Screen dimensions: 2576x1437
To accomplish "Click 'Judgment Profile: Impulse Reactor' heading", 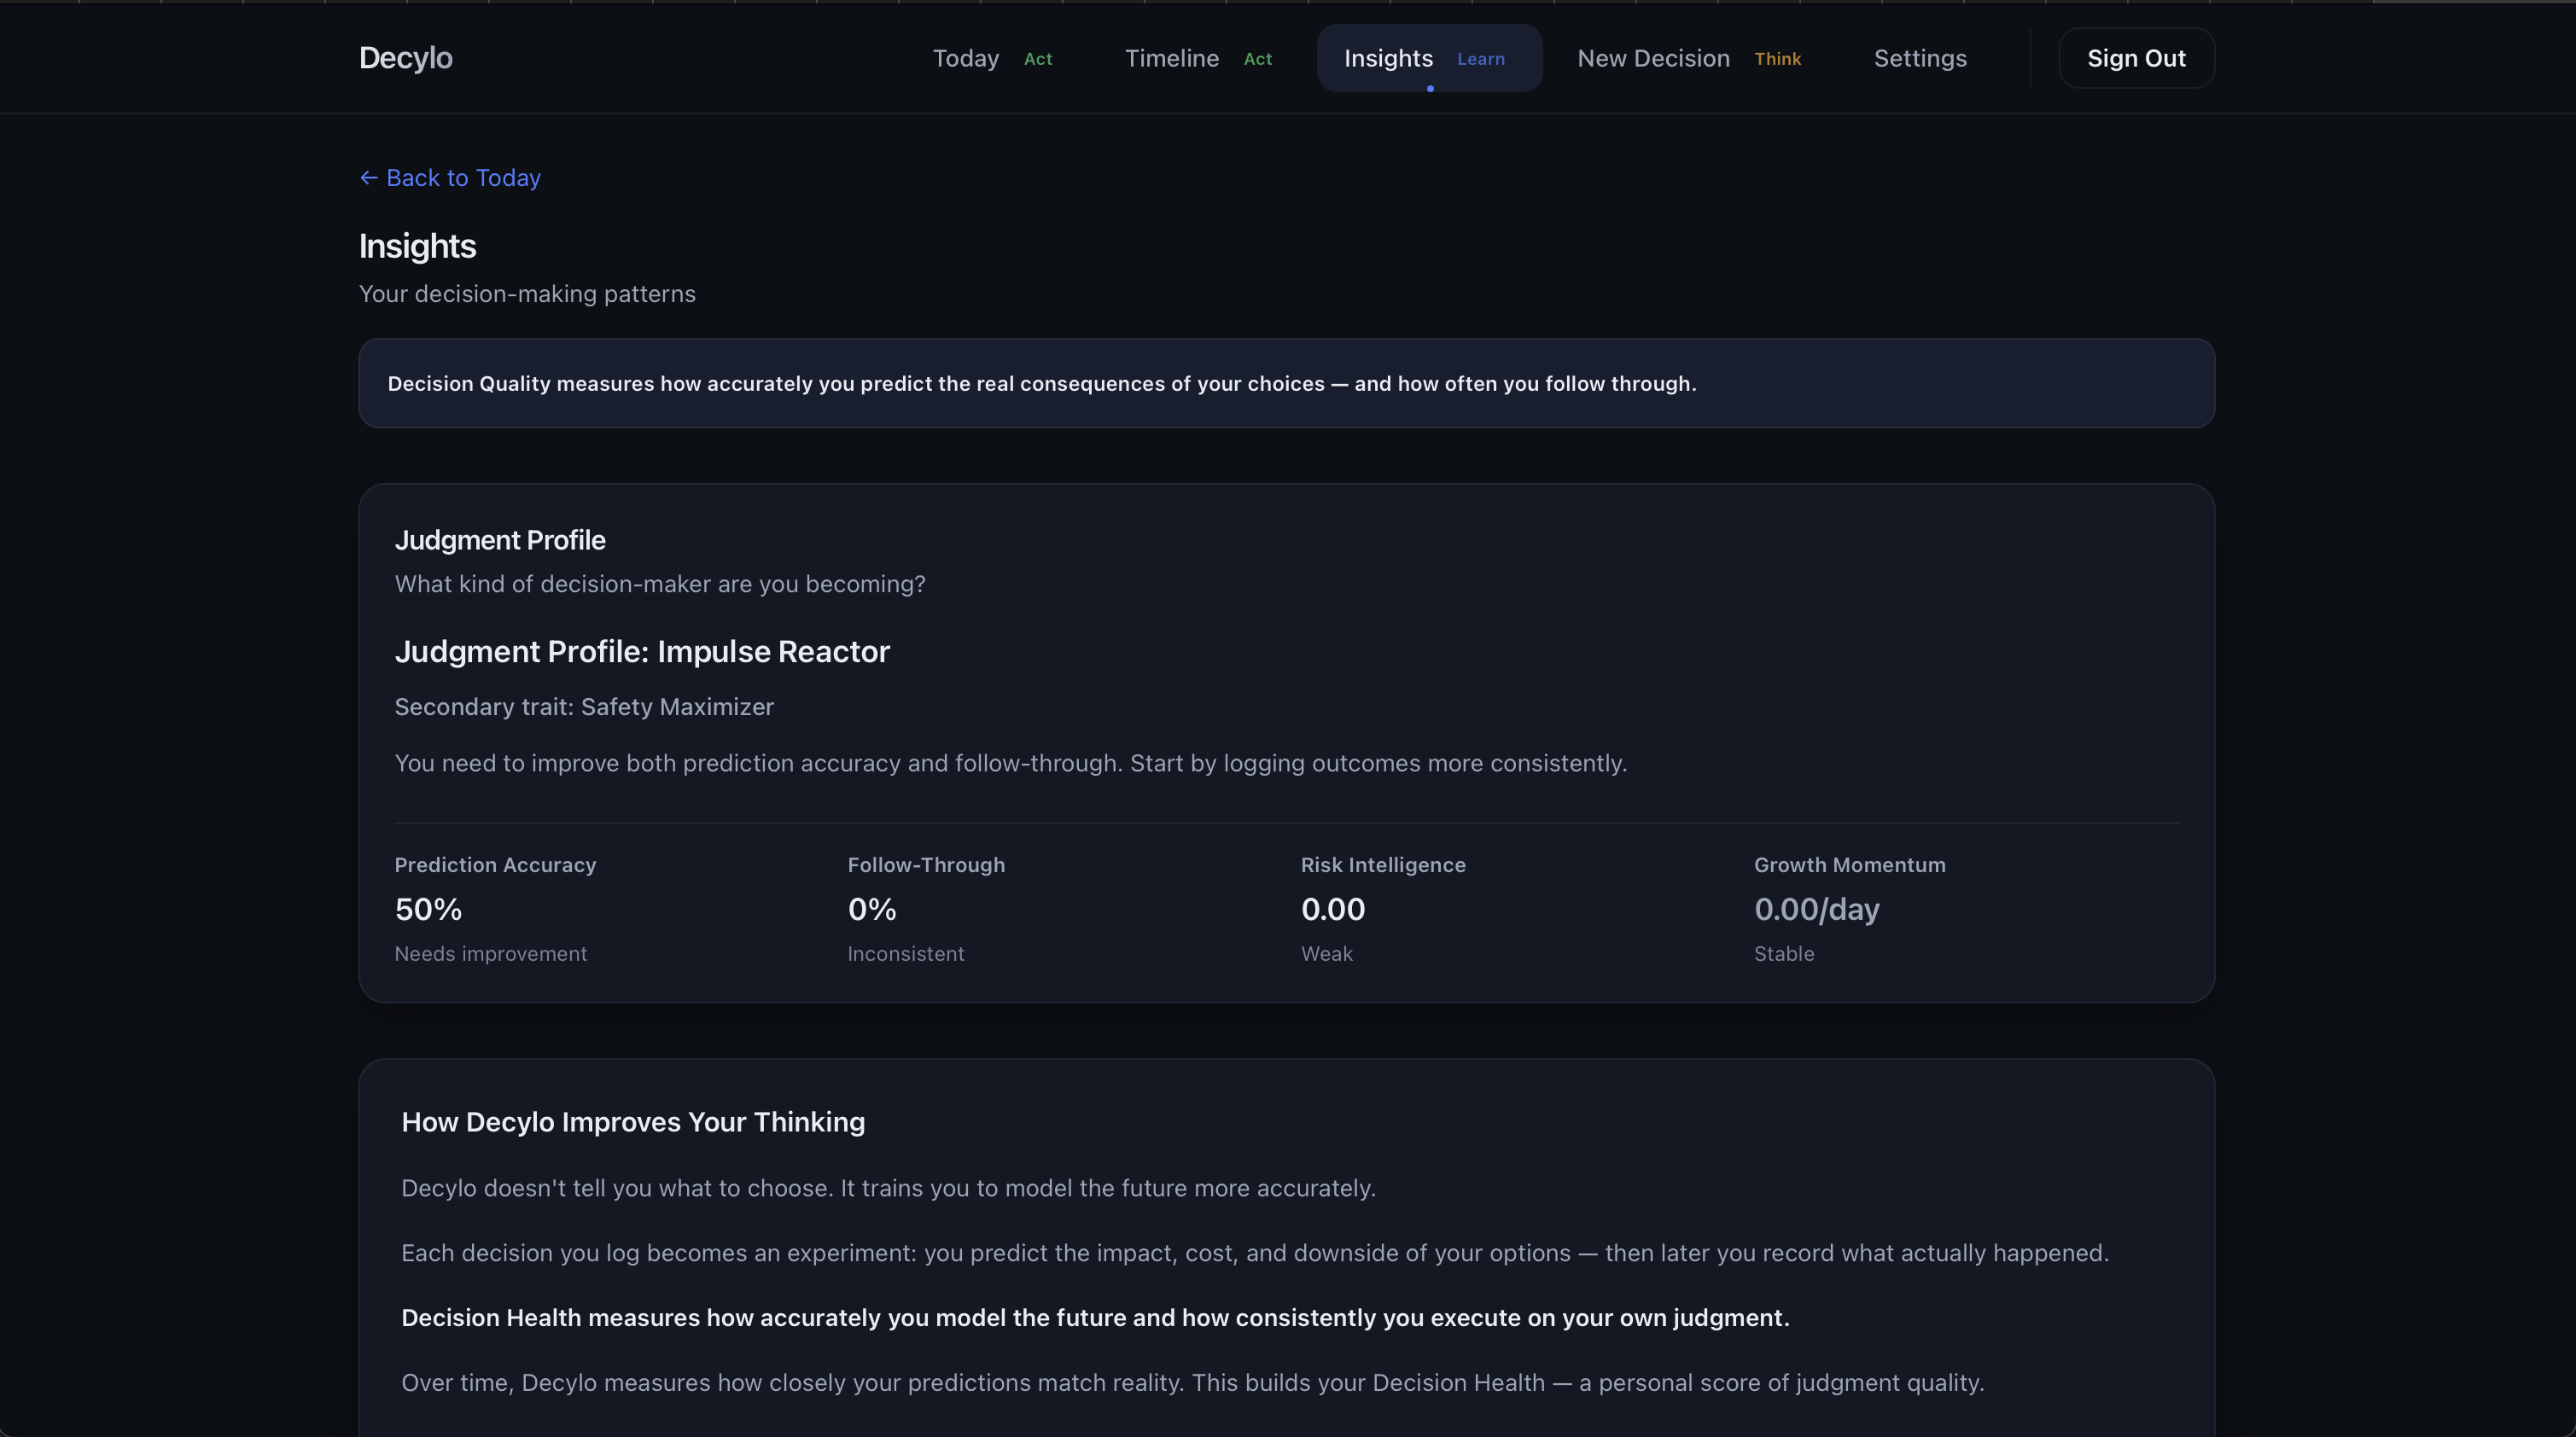I will click(x=642, y=652).
